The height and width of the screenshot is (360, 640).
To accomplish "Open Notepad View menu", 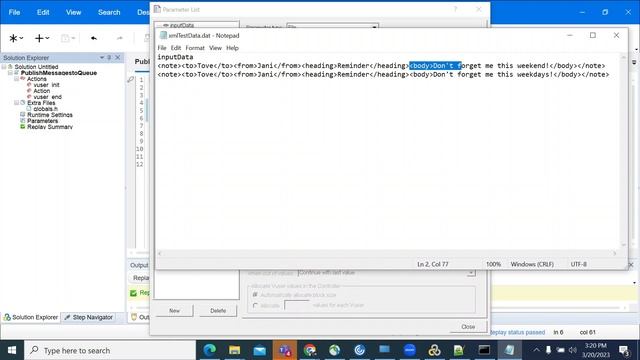I will tap(215, 48).
